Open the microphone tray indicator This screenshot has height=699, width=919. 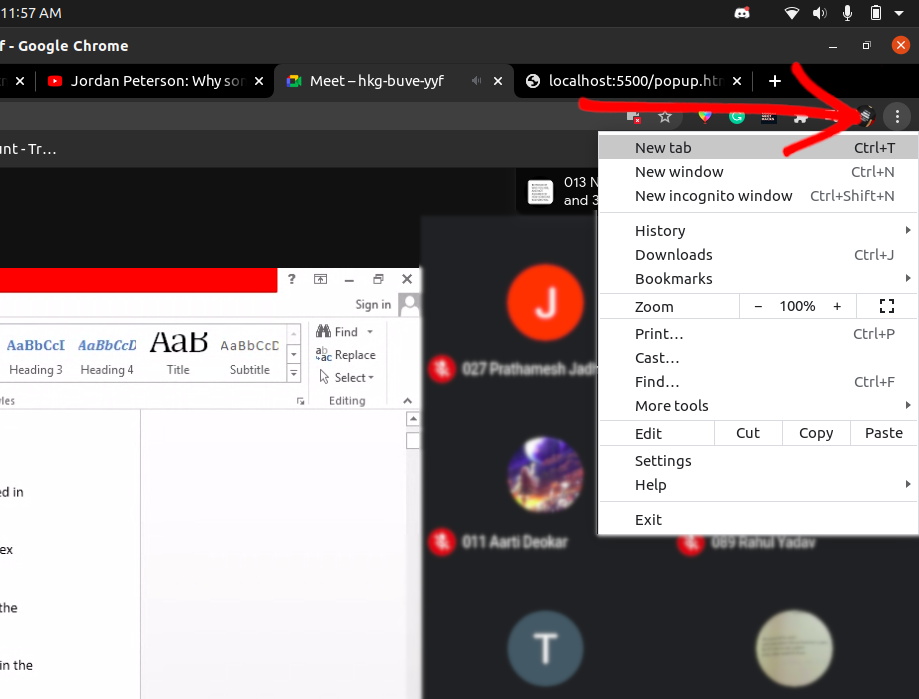(x=847, y=13)
